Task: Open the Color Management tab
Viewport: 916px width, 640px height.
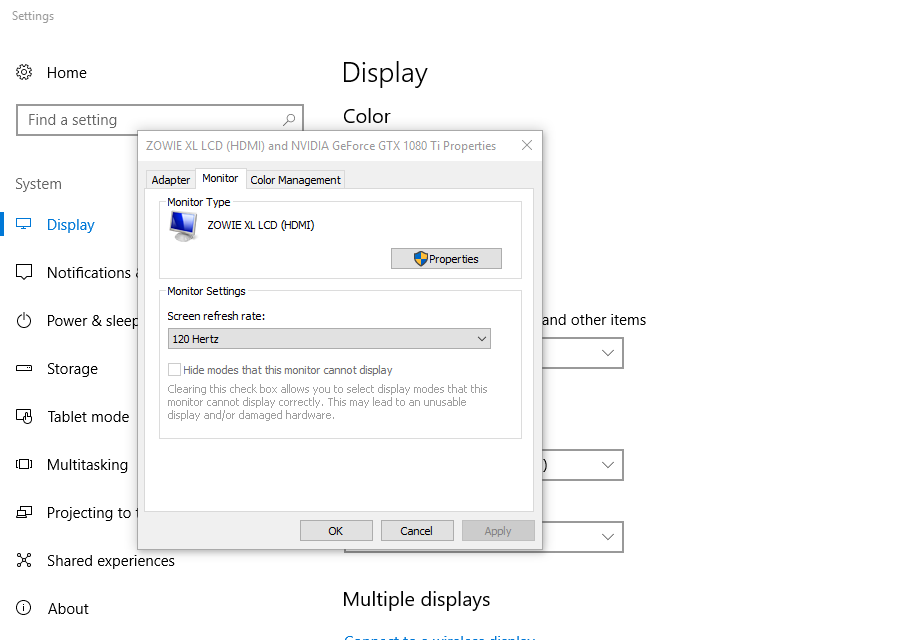Action: [296, 180]
